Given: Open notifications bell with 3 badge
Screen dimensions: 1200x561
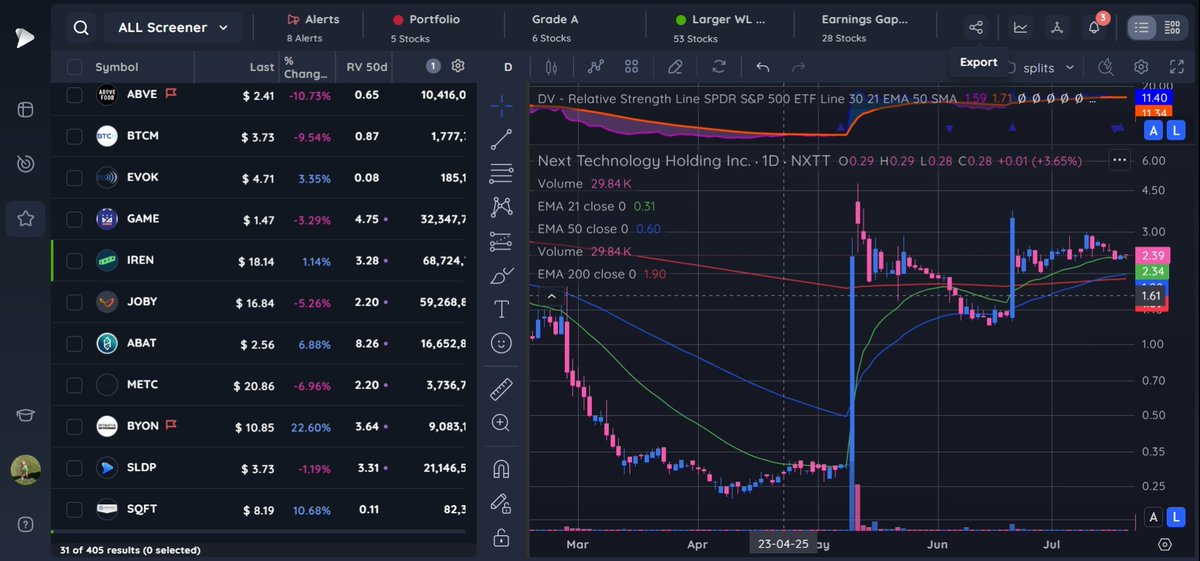Looking at the screenshot, I should point(1095,27).
